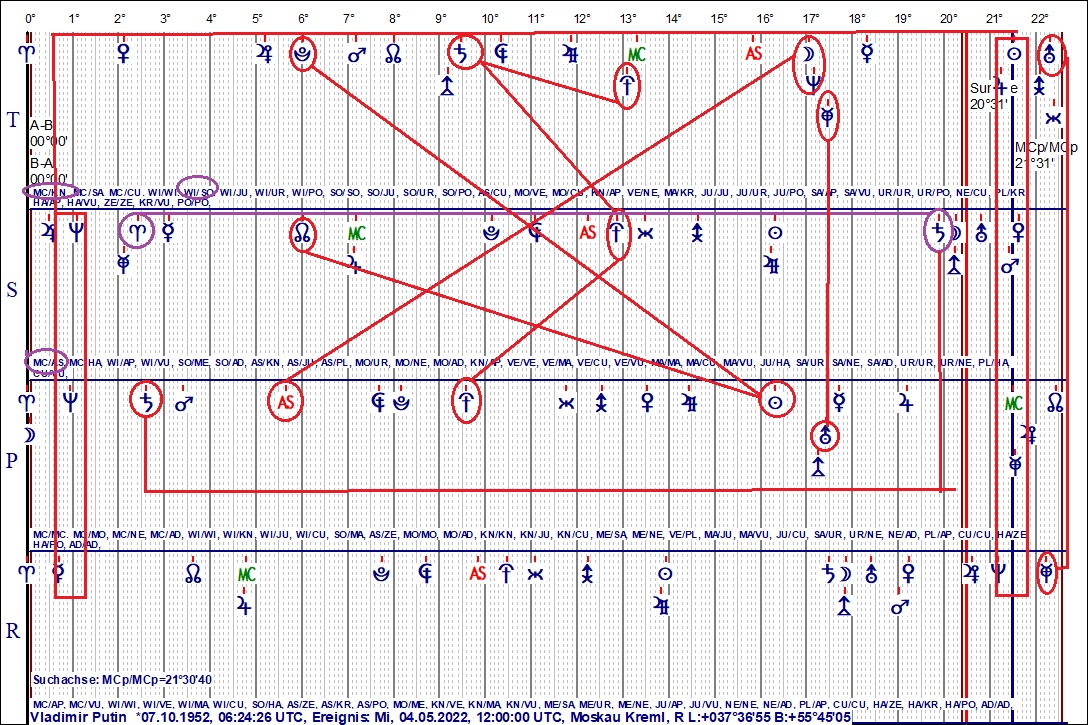The width and height of the screenshot is (1088, 725).
Task: Select the purple-circled Aries symbol in row S
Action: (x=137, y=232)
